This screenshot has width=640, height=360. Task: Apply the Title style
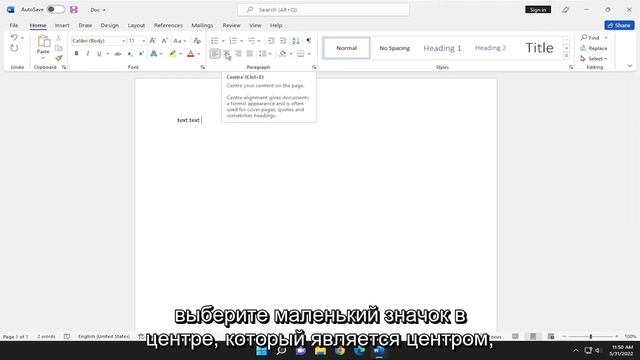pyautogui.click(x=539, y=48)
